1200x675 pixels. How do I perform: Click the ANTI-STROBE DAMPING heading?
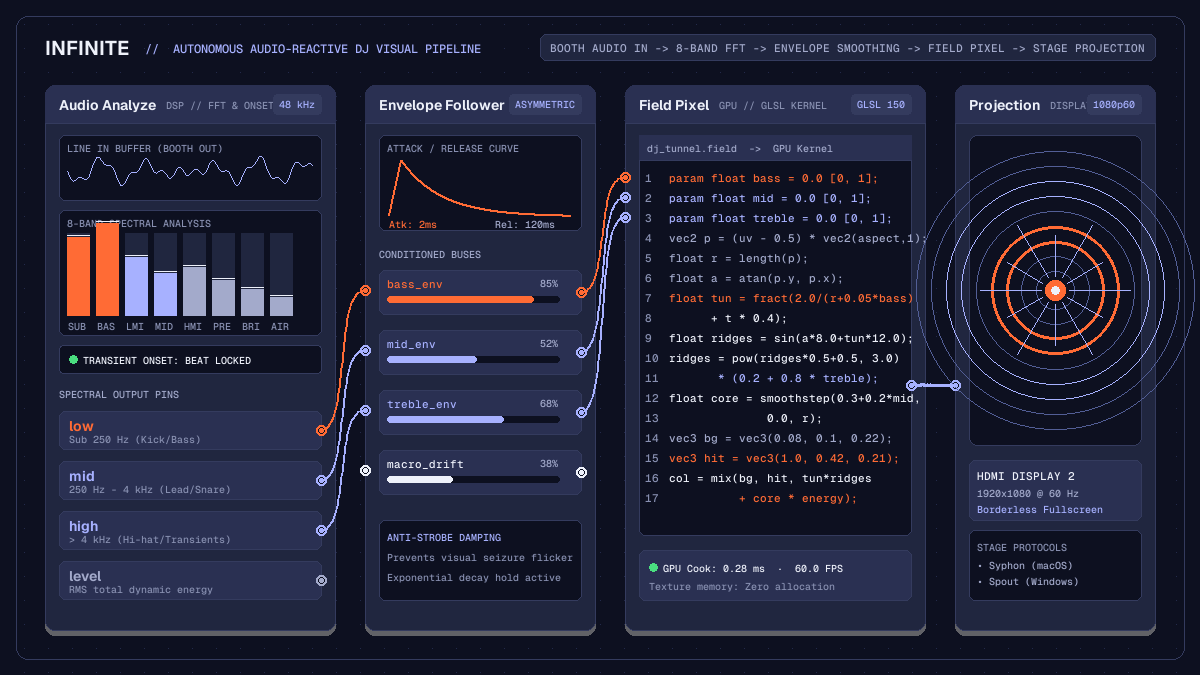tap(444, 538)
